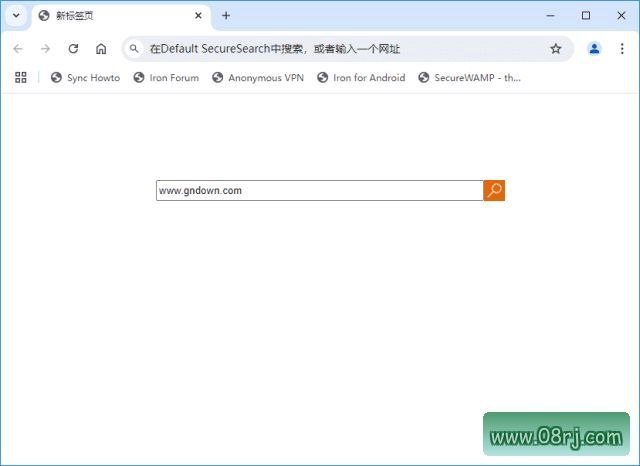Open a new tab with plus button
Viewport: 640px width, 466px height.
226,16
